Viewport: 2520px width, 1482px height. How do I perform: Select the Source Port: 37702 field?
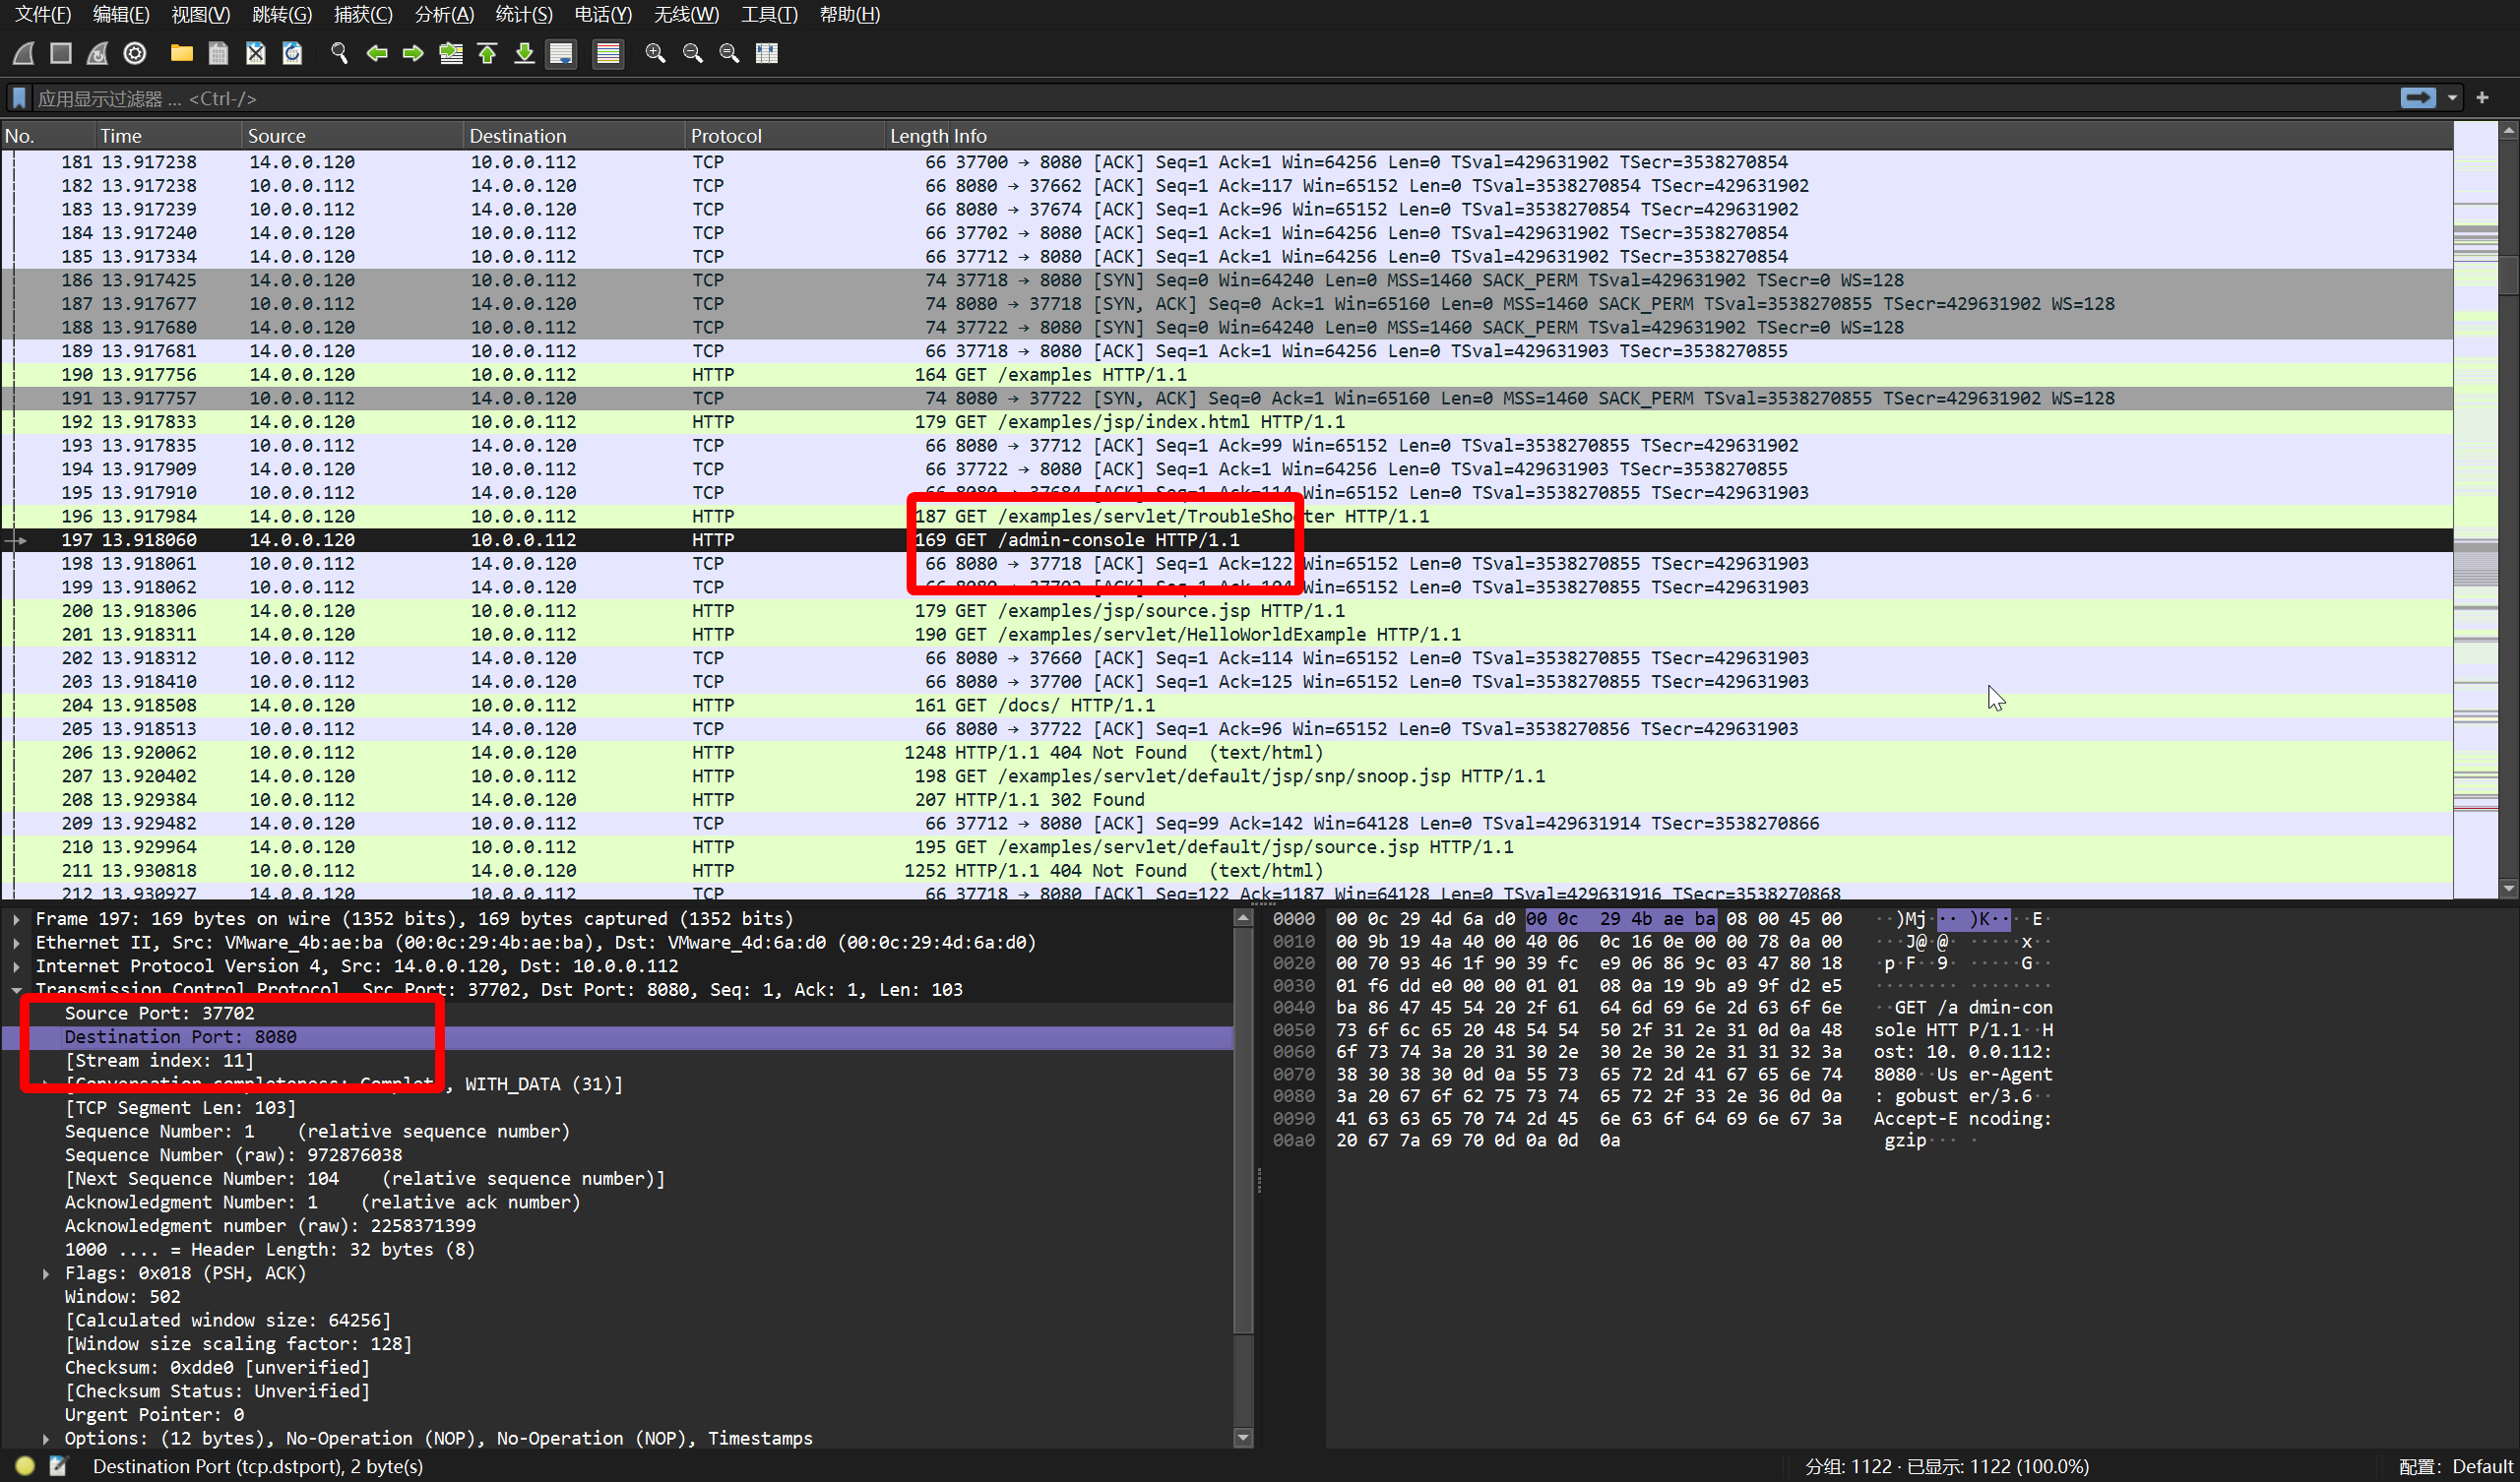coord(618,1013)
